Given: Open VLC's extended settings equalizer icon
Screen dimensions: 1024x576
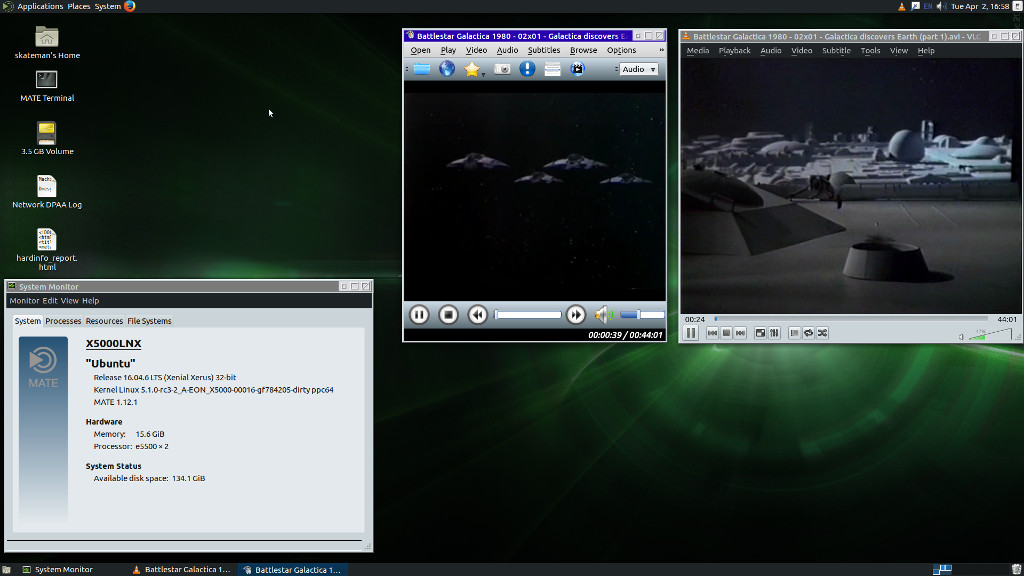Looking at the screenshot, I should (774, 333).
